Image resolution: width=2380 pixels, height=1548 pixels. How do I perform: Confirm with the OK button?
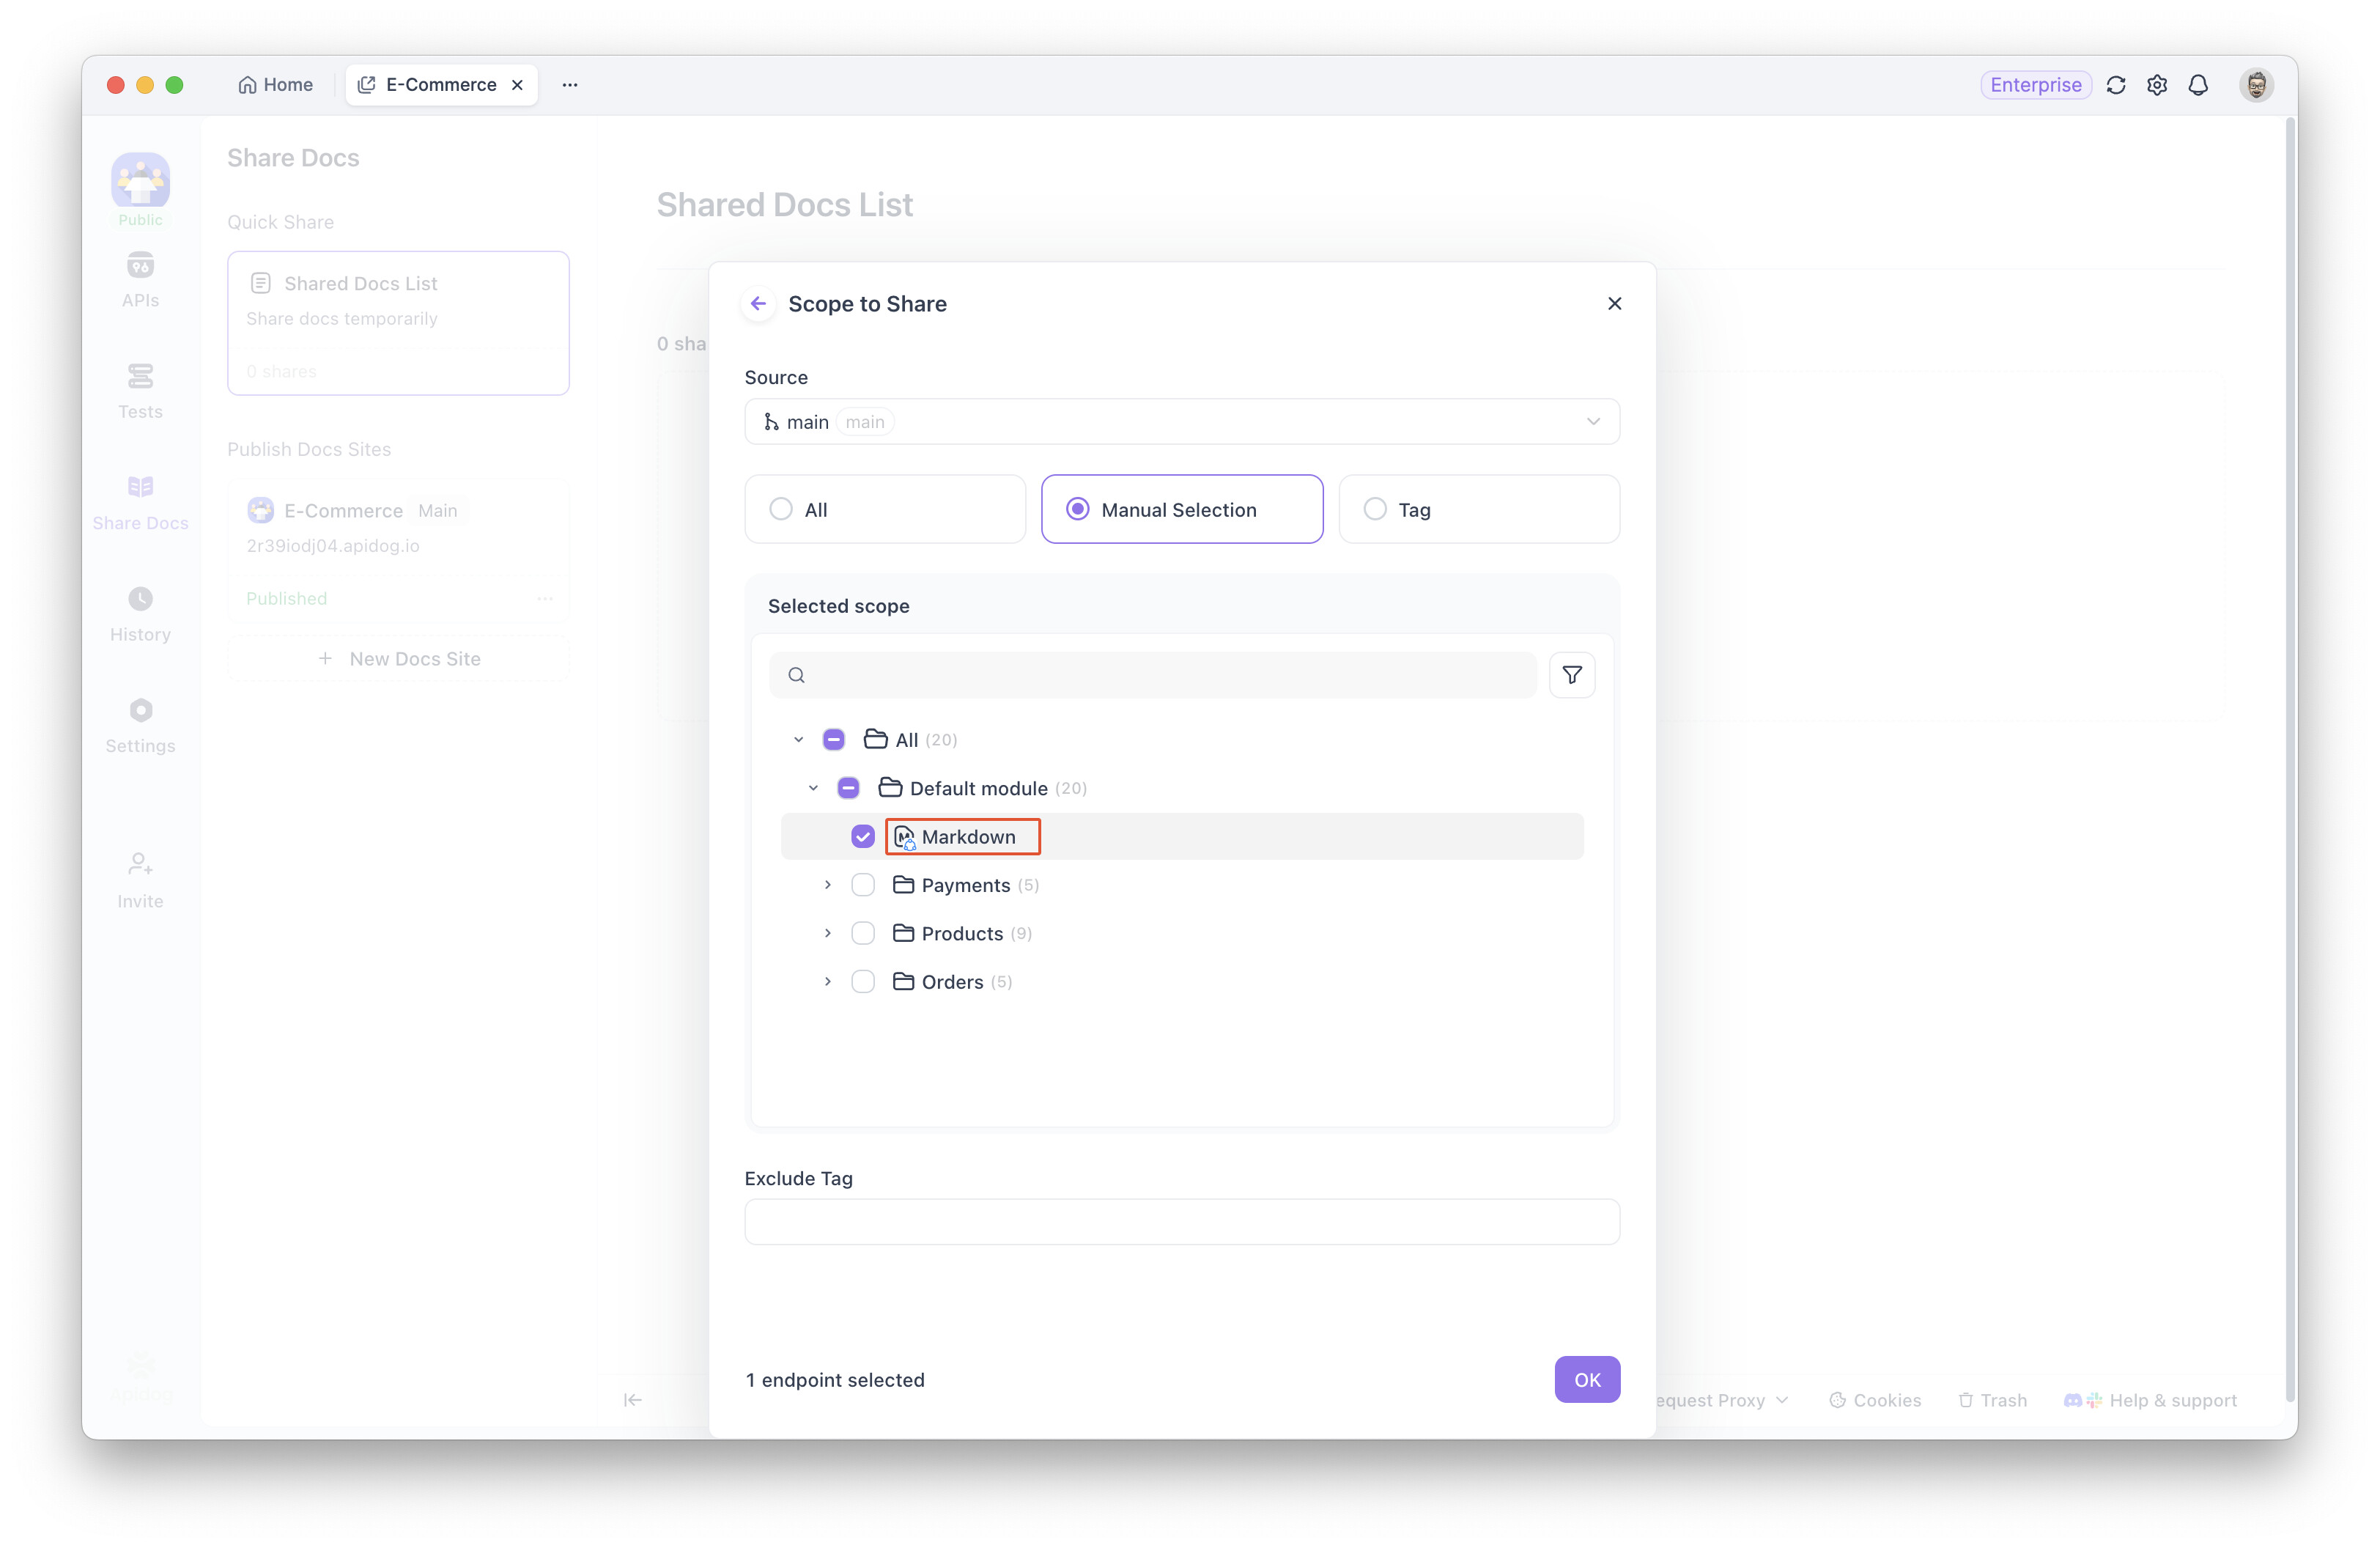click(1587, 1380)
